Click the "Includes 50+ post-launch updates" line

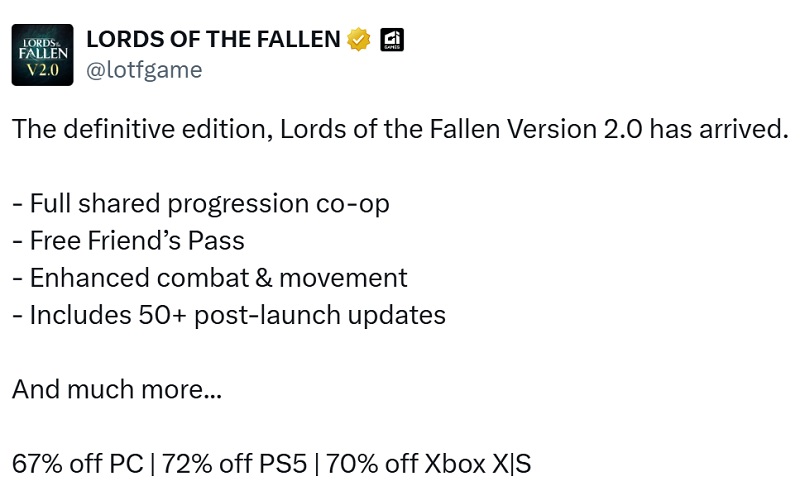click(x=229, y=315)
